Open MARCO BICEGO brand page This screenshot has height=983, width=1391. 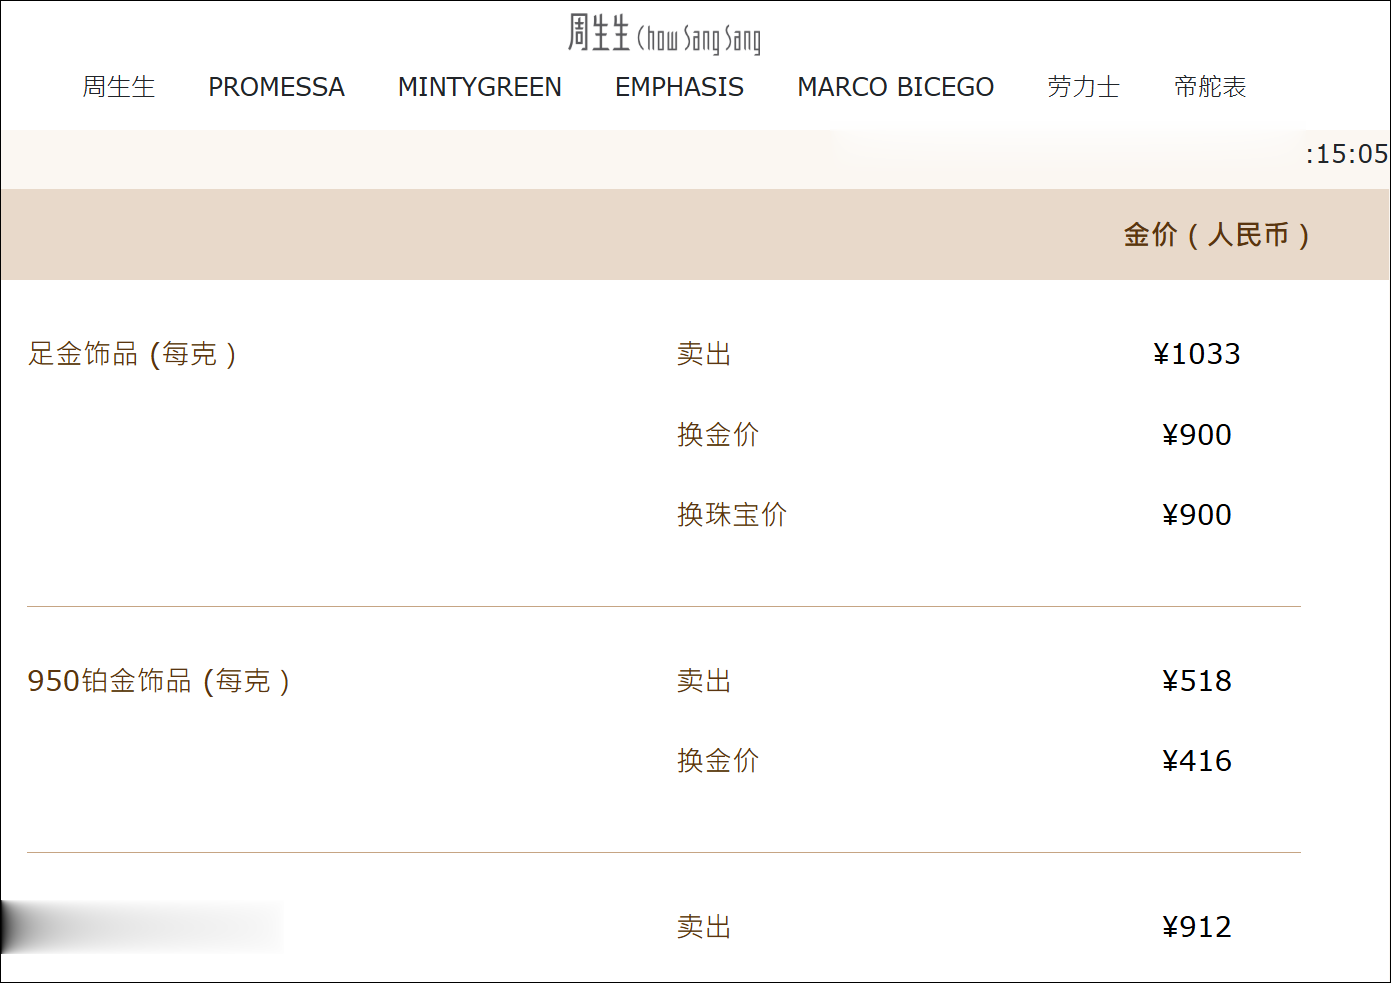[895, 87]
